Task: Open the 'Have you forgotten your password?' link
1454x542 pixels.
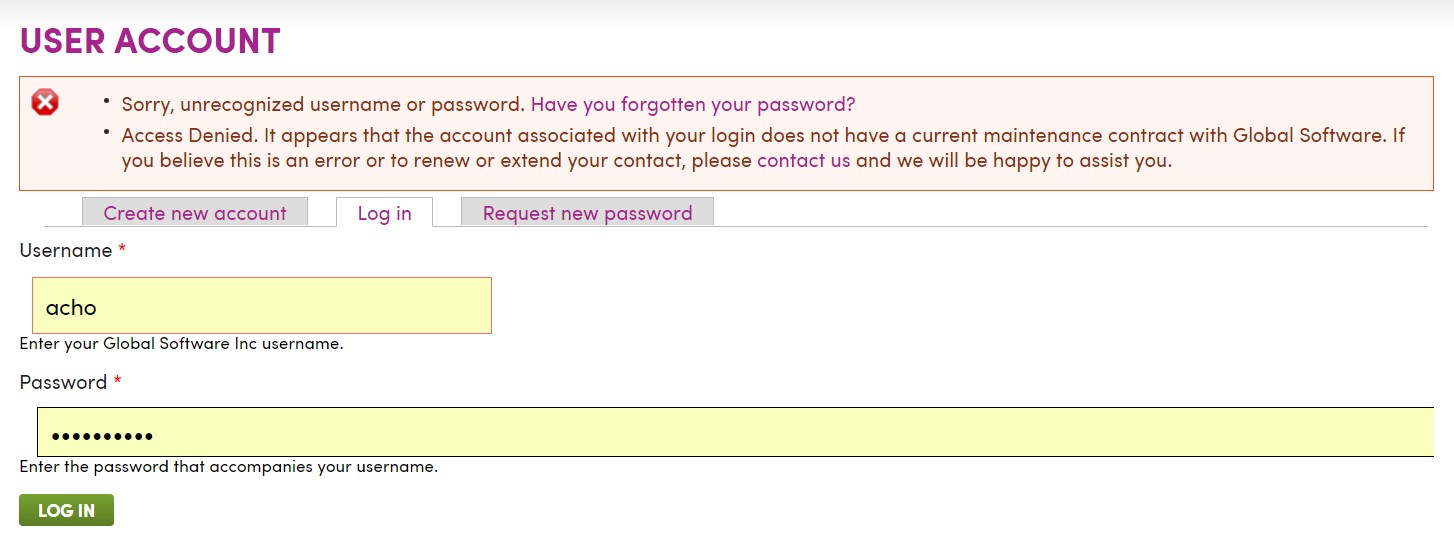Action: coord(693,104)
